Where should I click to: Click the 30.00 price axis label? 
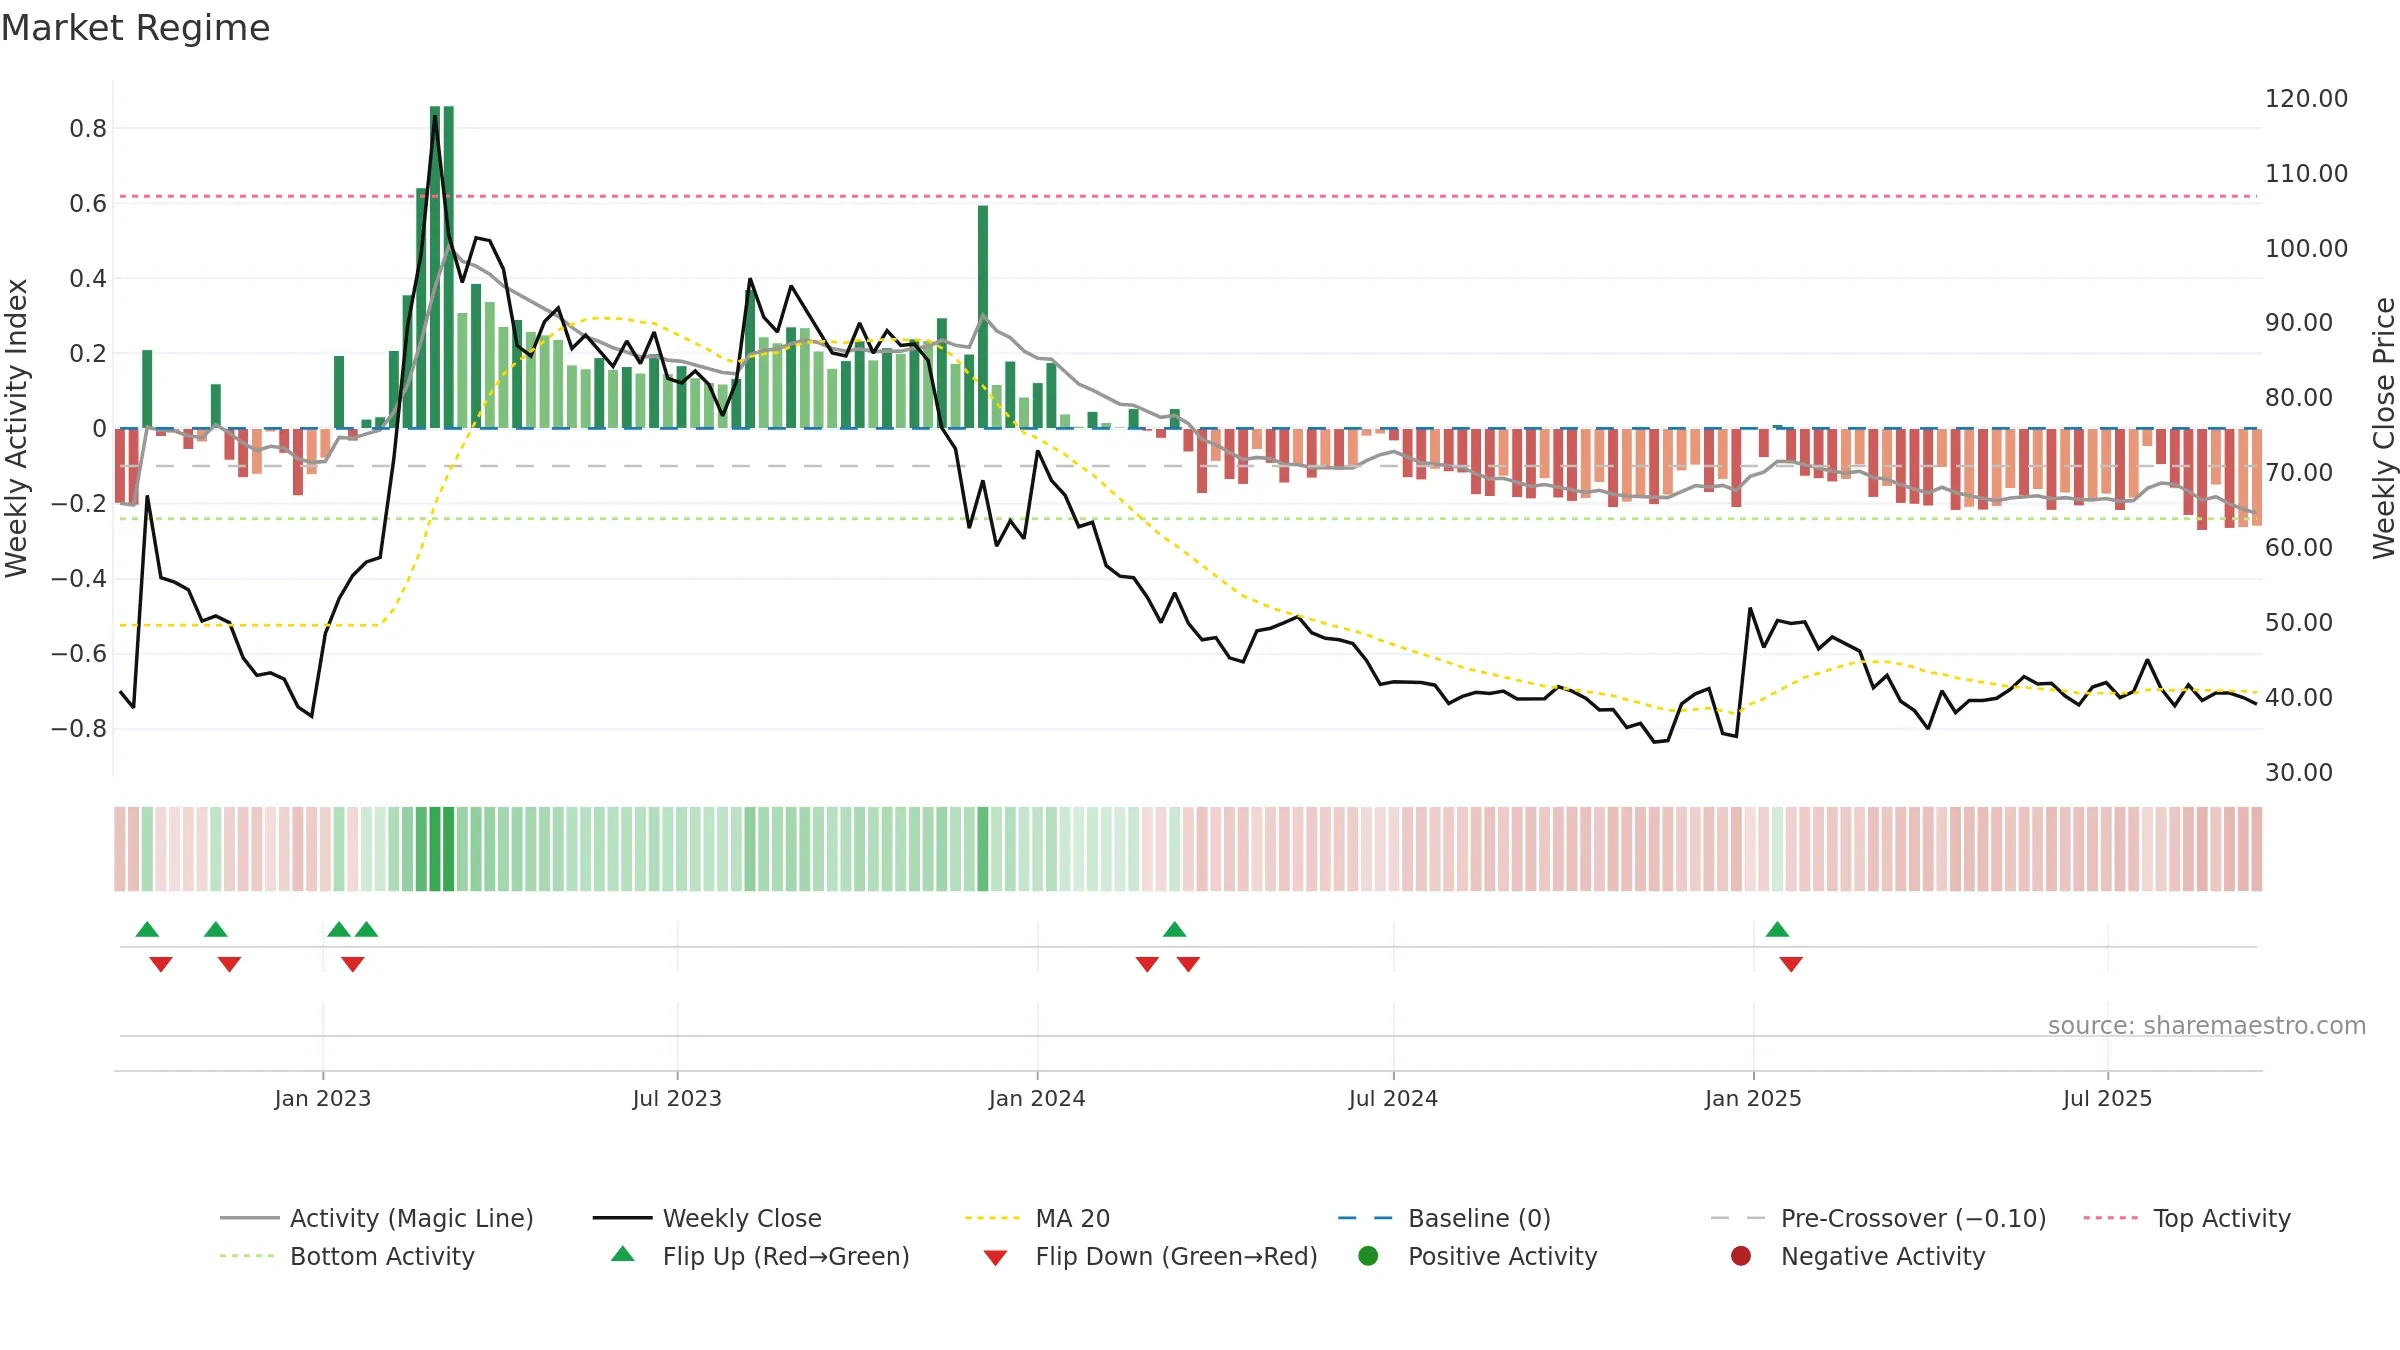point(2298,772)
